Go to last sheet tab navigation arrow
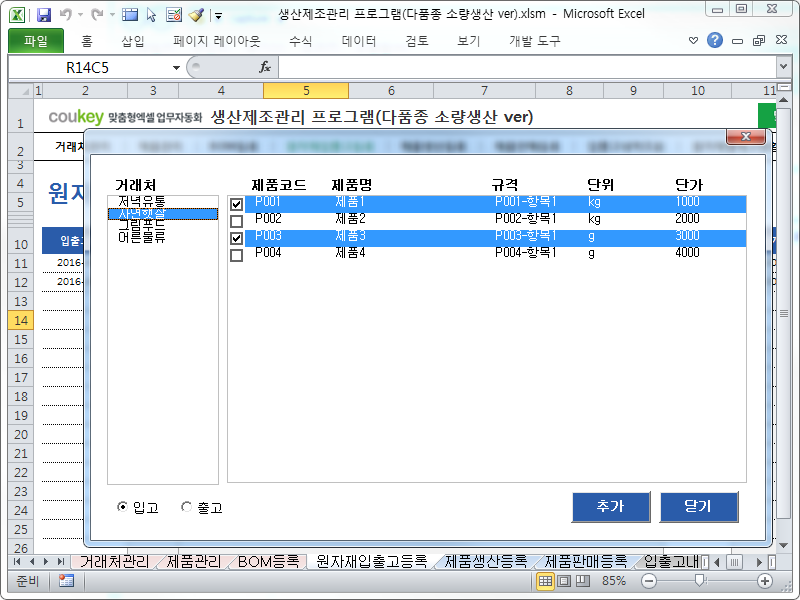800x600 pixels. coord(61,562)
